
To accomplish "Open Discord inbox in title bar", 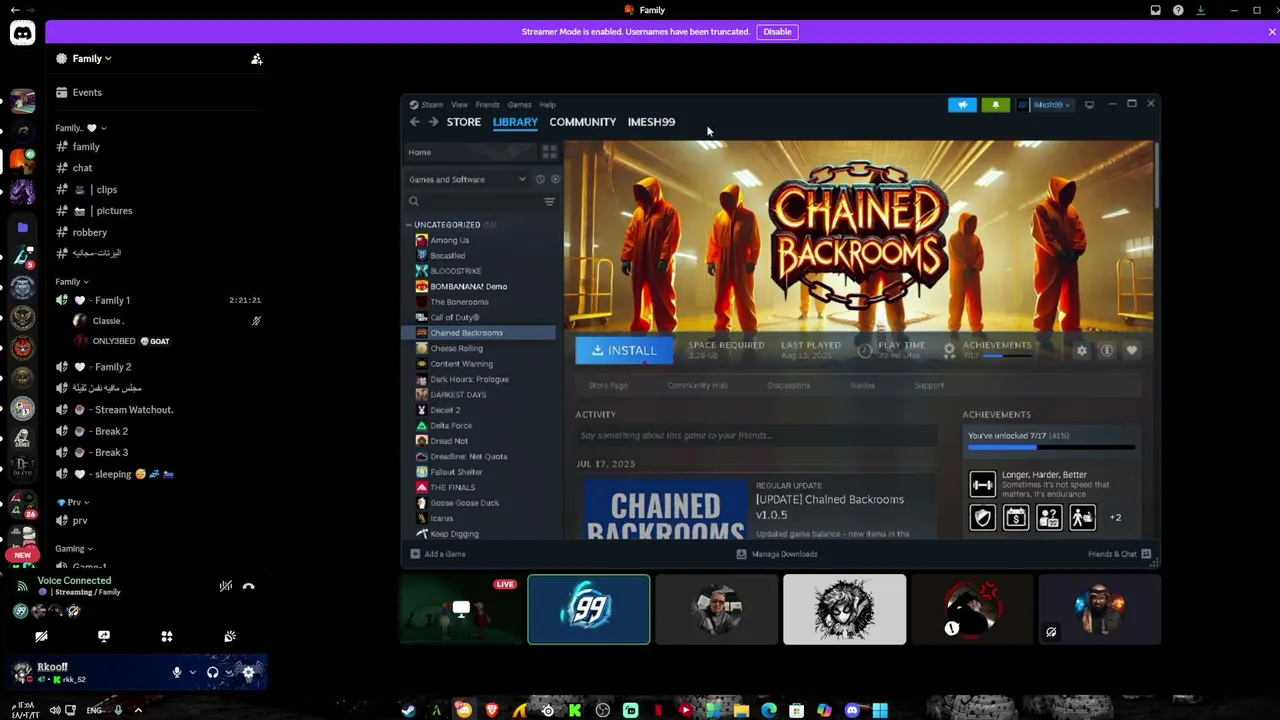I will point(1156,10).
